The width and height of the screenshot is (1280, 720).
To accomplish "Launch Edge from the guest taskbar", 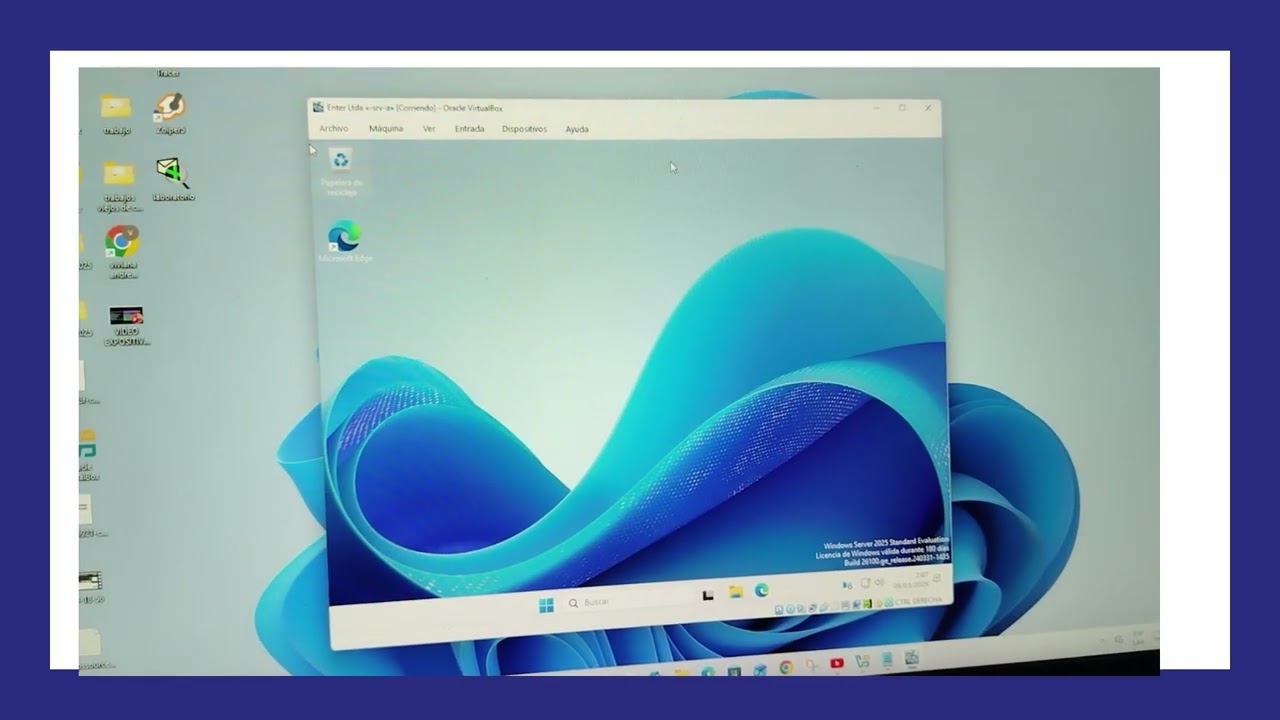I will click(762, 590).
